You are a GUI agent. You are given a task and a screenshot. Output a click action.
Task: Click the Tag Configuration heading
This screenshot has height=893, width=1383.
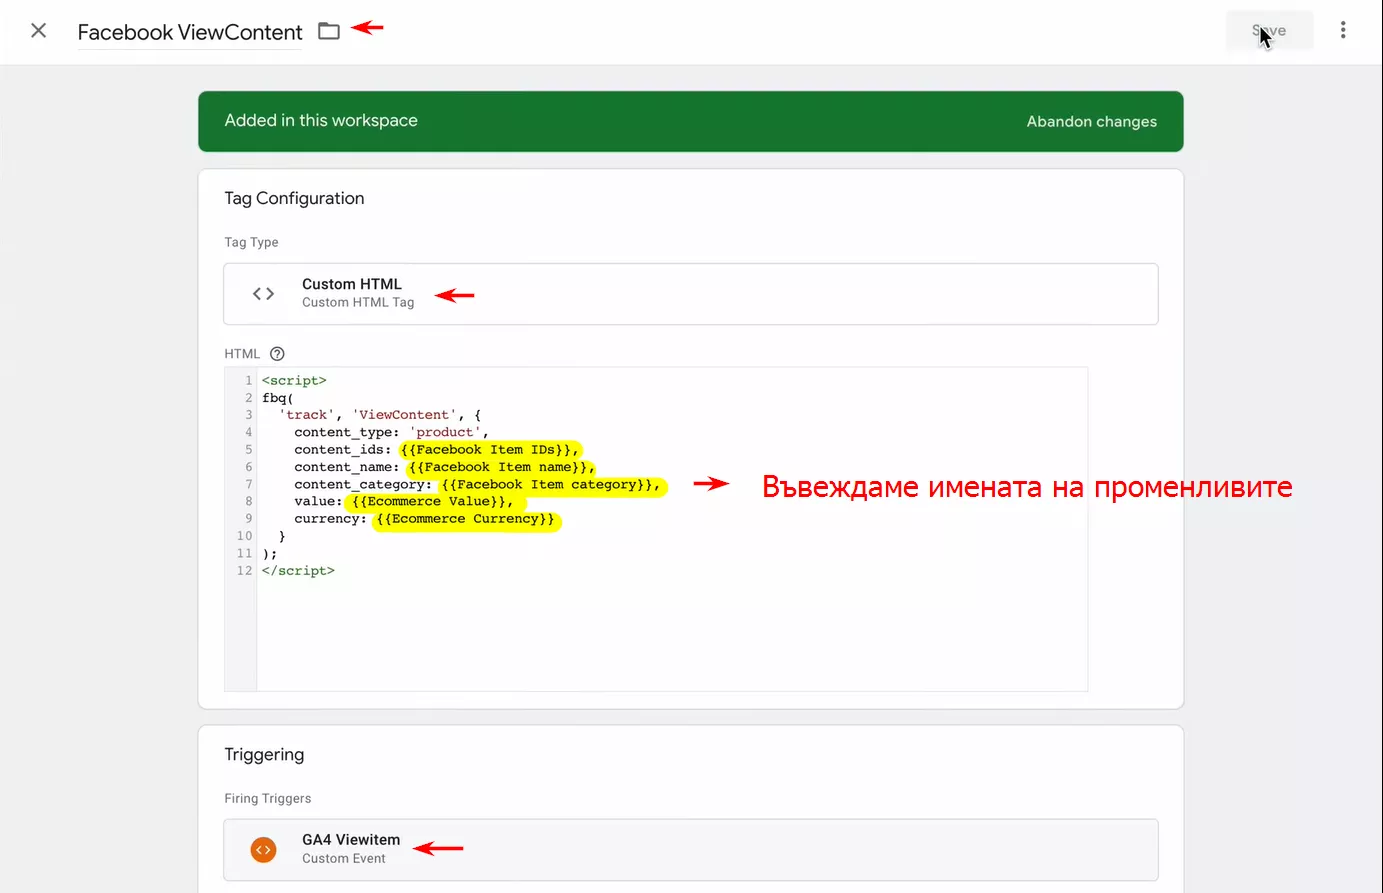click(x=294, y=198)
